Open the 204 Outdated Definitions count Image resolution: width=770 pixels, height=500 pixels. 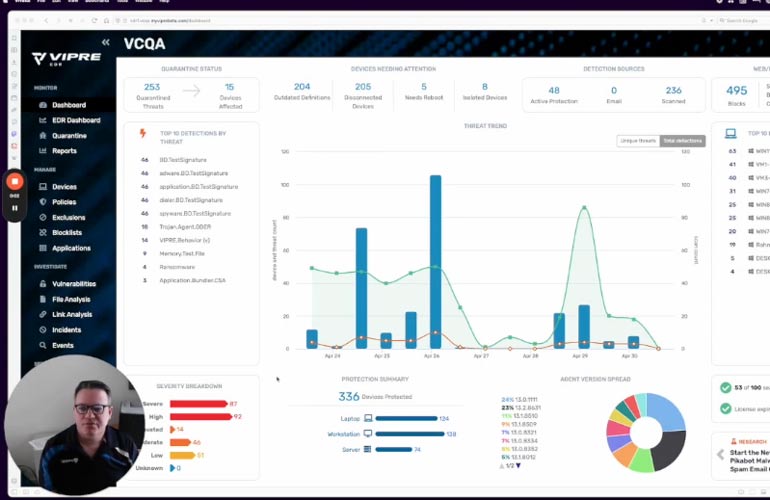(x=302, y=86)
